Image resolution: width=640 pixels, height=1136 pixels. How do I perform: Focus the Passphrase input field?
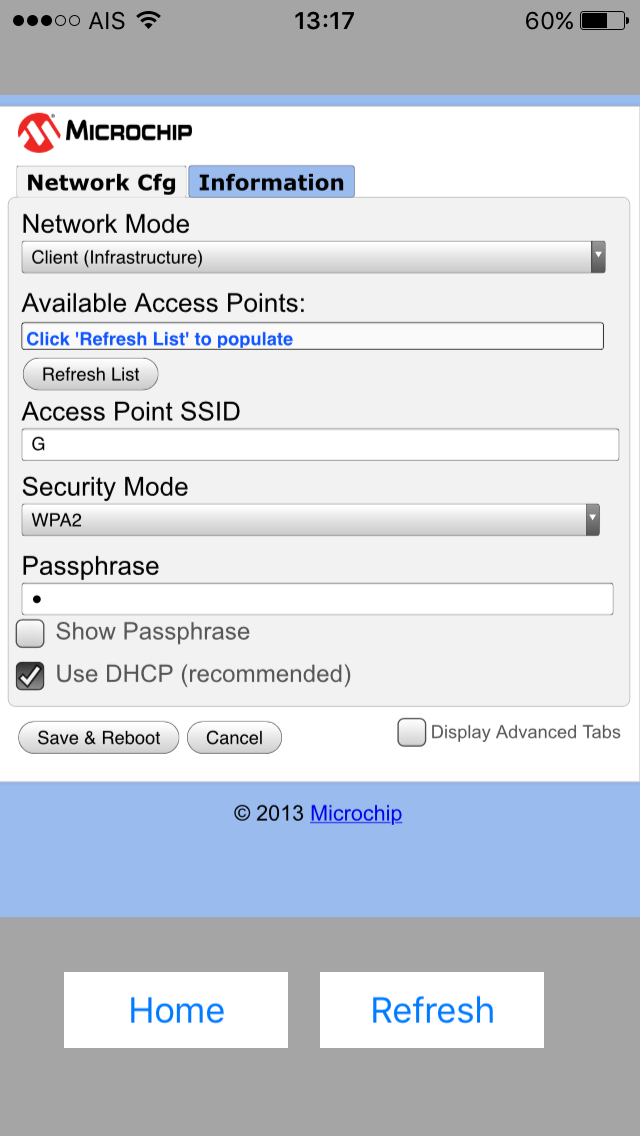pyautogui.click(x=317, y=599)
